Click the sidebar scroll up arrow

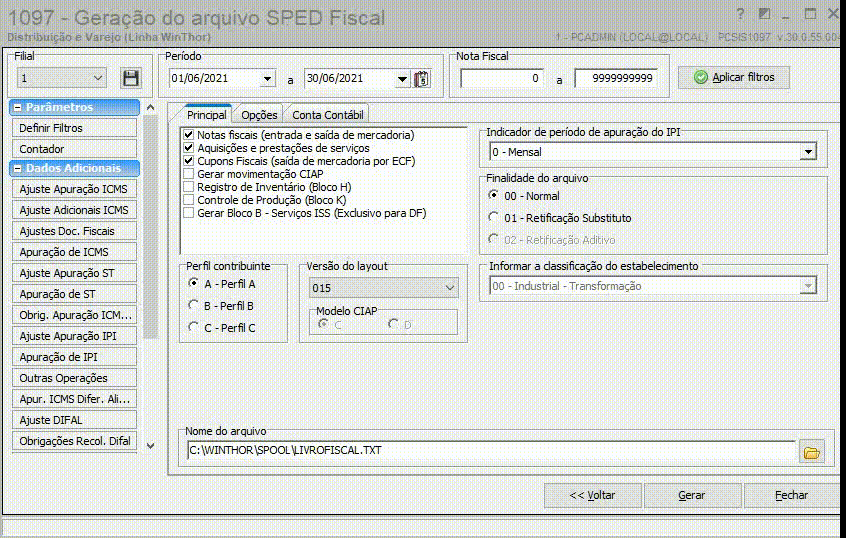(x=151, y=107)
